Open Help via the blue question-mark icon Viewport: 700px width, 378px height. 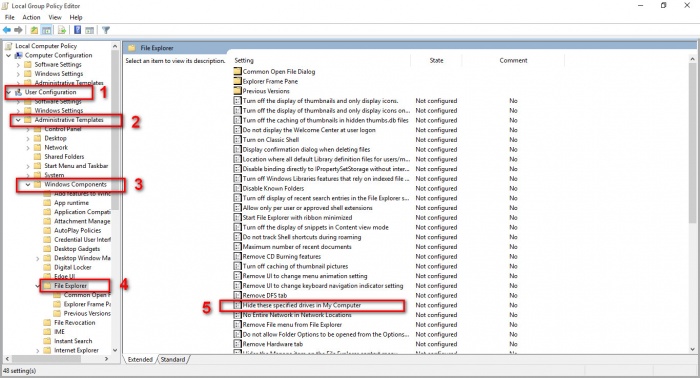click(x=77, y=30)
